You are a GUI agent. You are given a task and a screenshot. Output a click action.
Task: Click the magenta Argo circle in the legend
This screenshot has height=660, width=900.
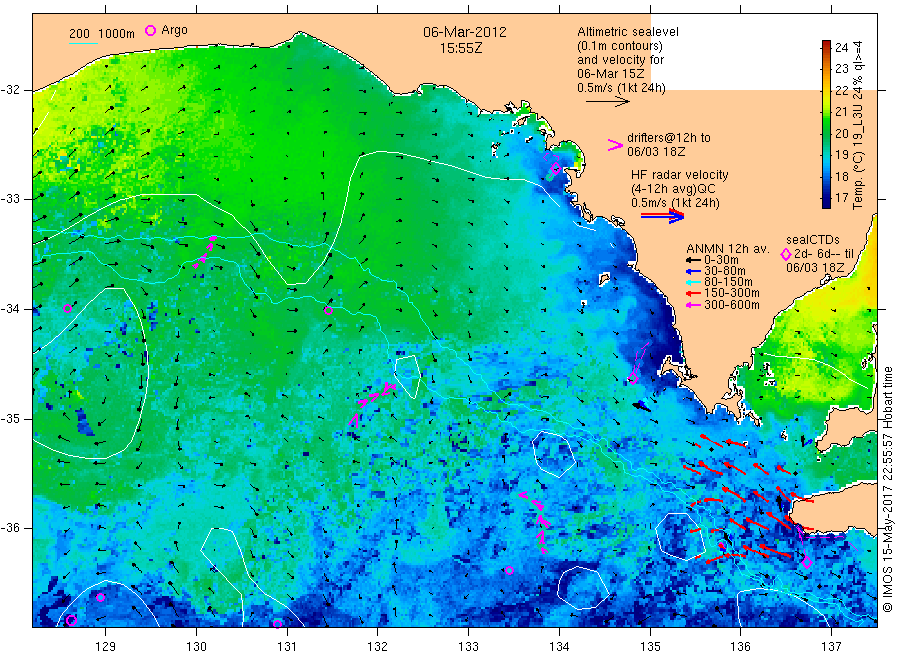[x=150, y=30]
